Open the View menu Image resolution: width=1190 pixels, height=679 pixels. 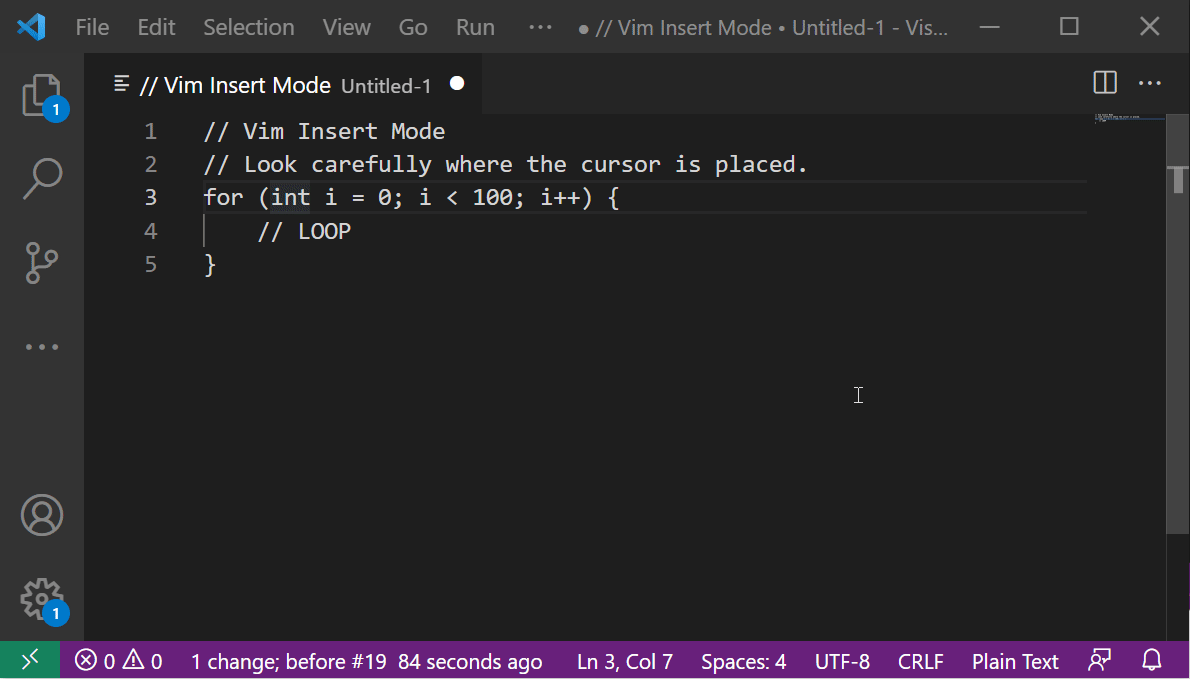tap(347, 27)
